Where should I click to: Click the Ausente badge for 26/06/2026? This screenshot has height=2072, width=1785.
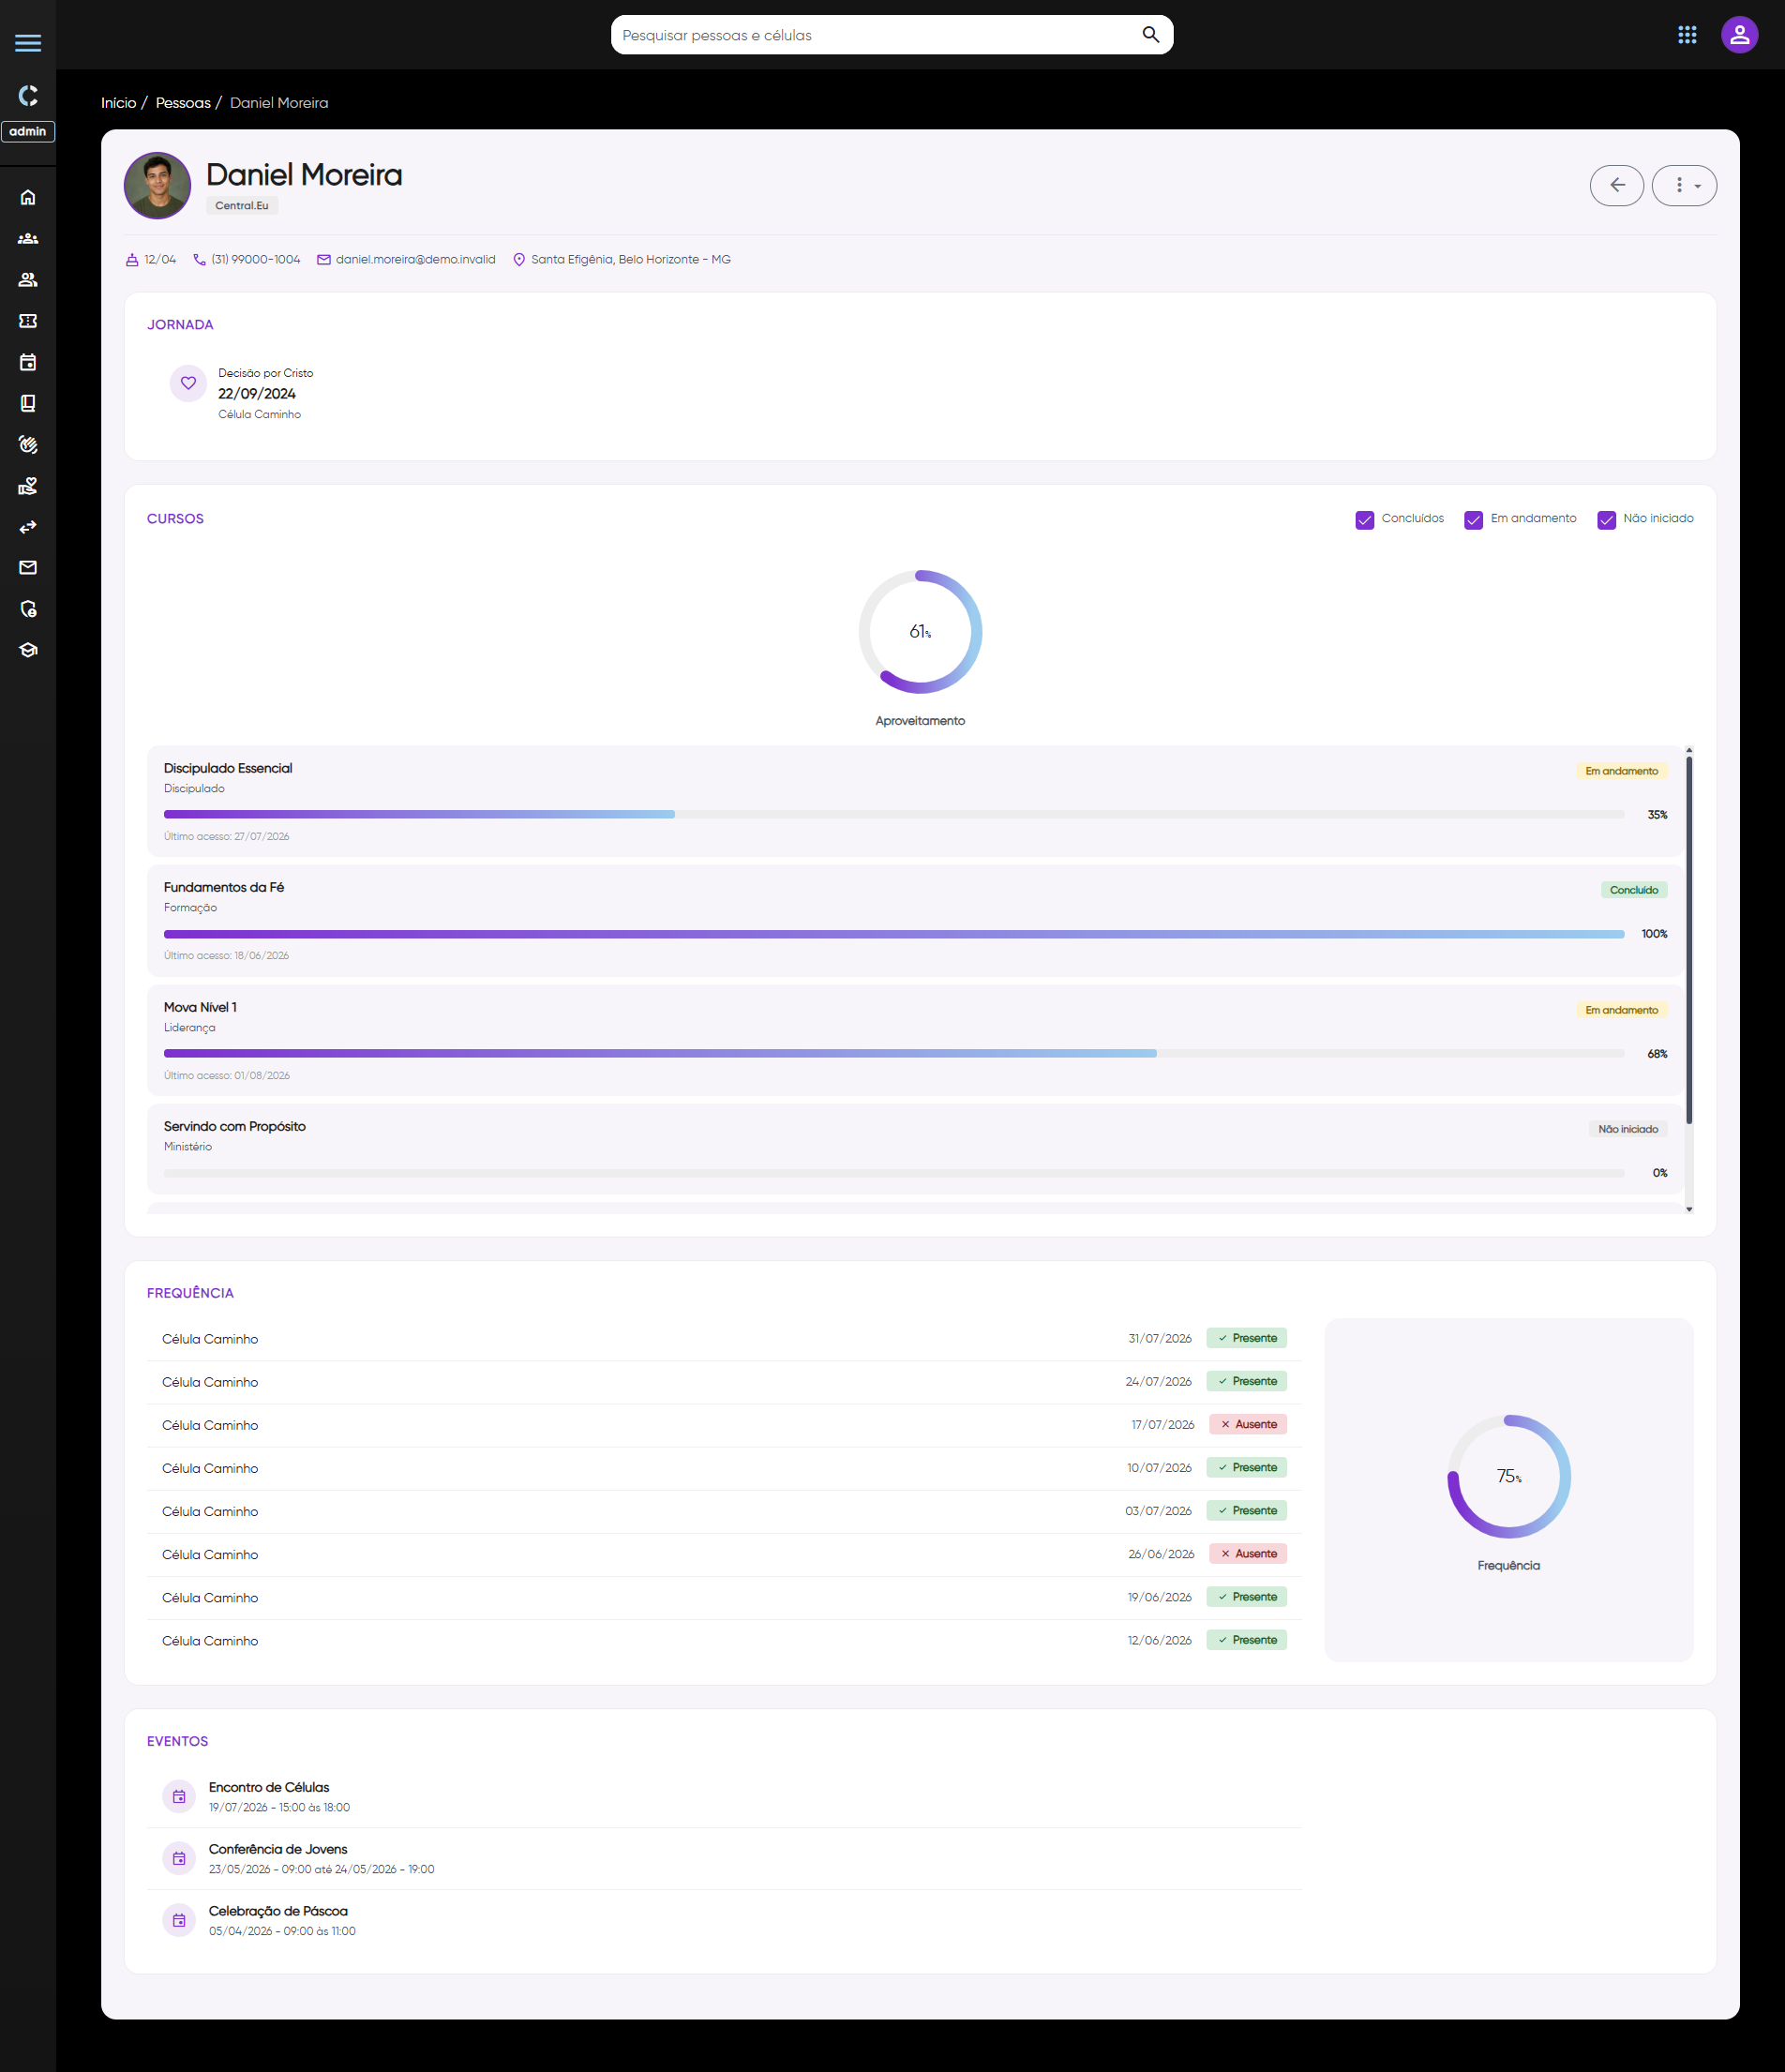tap(1248, 1553)
